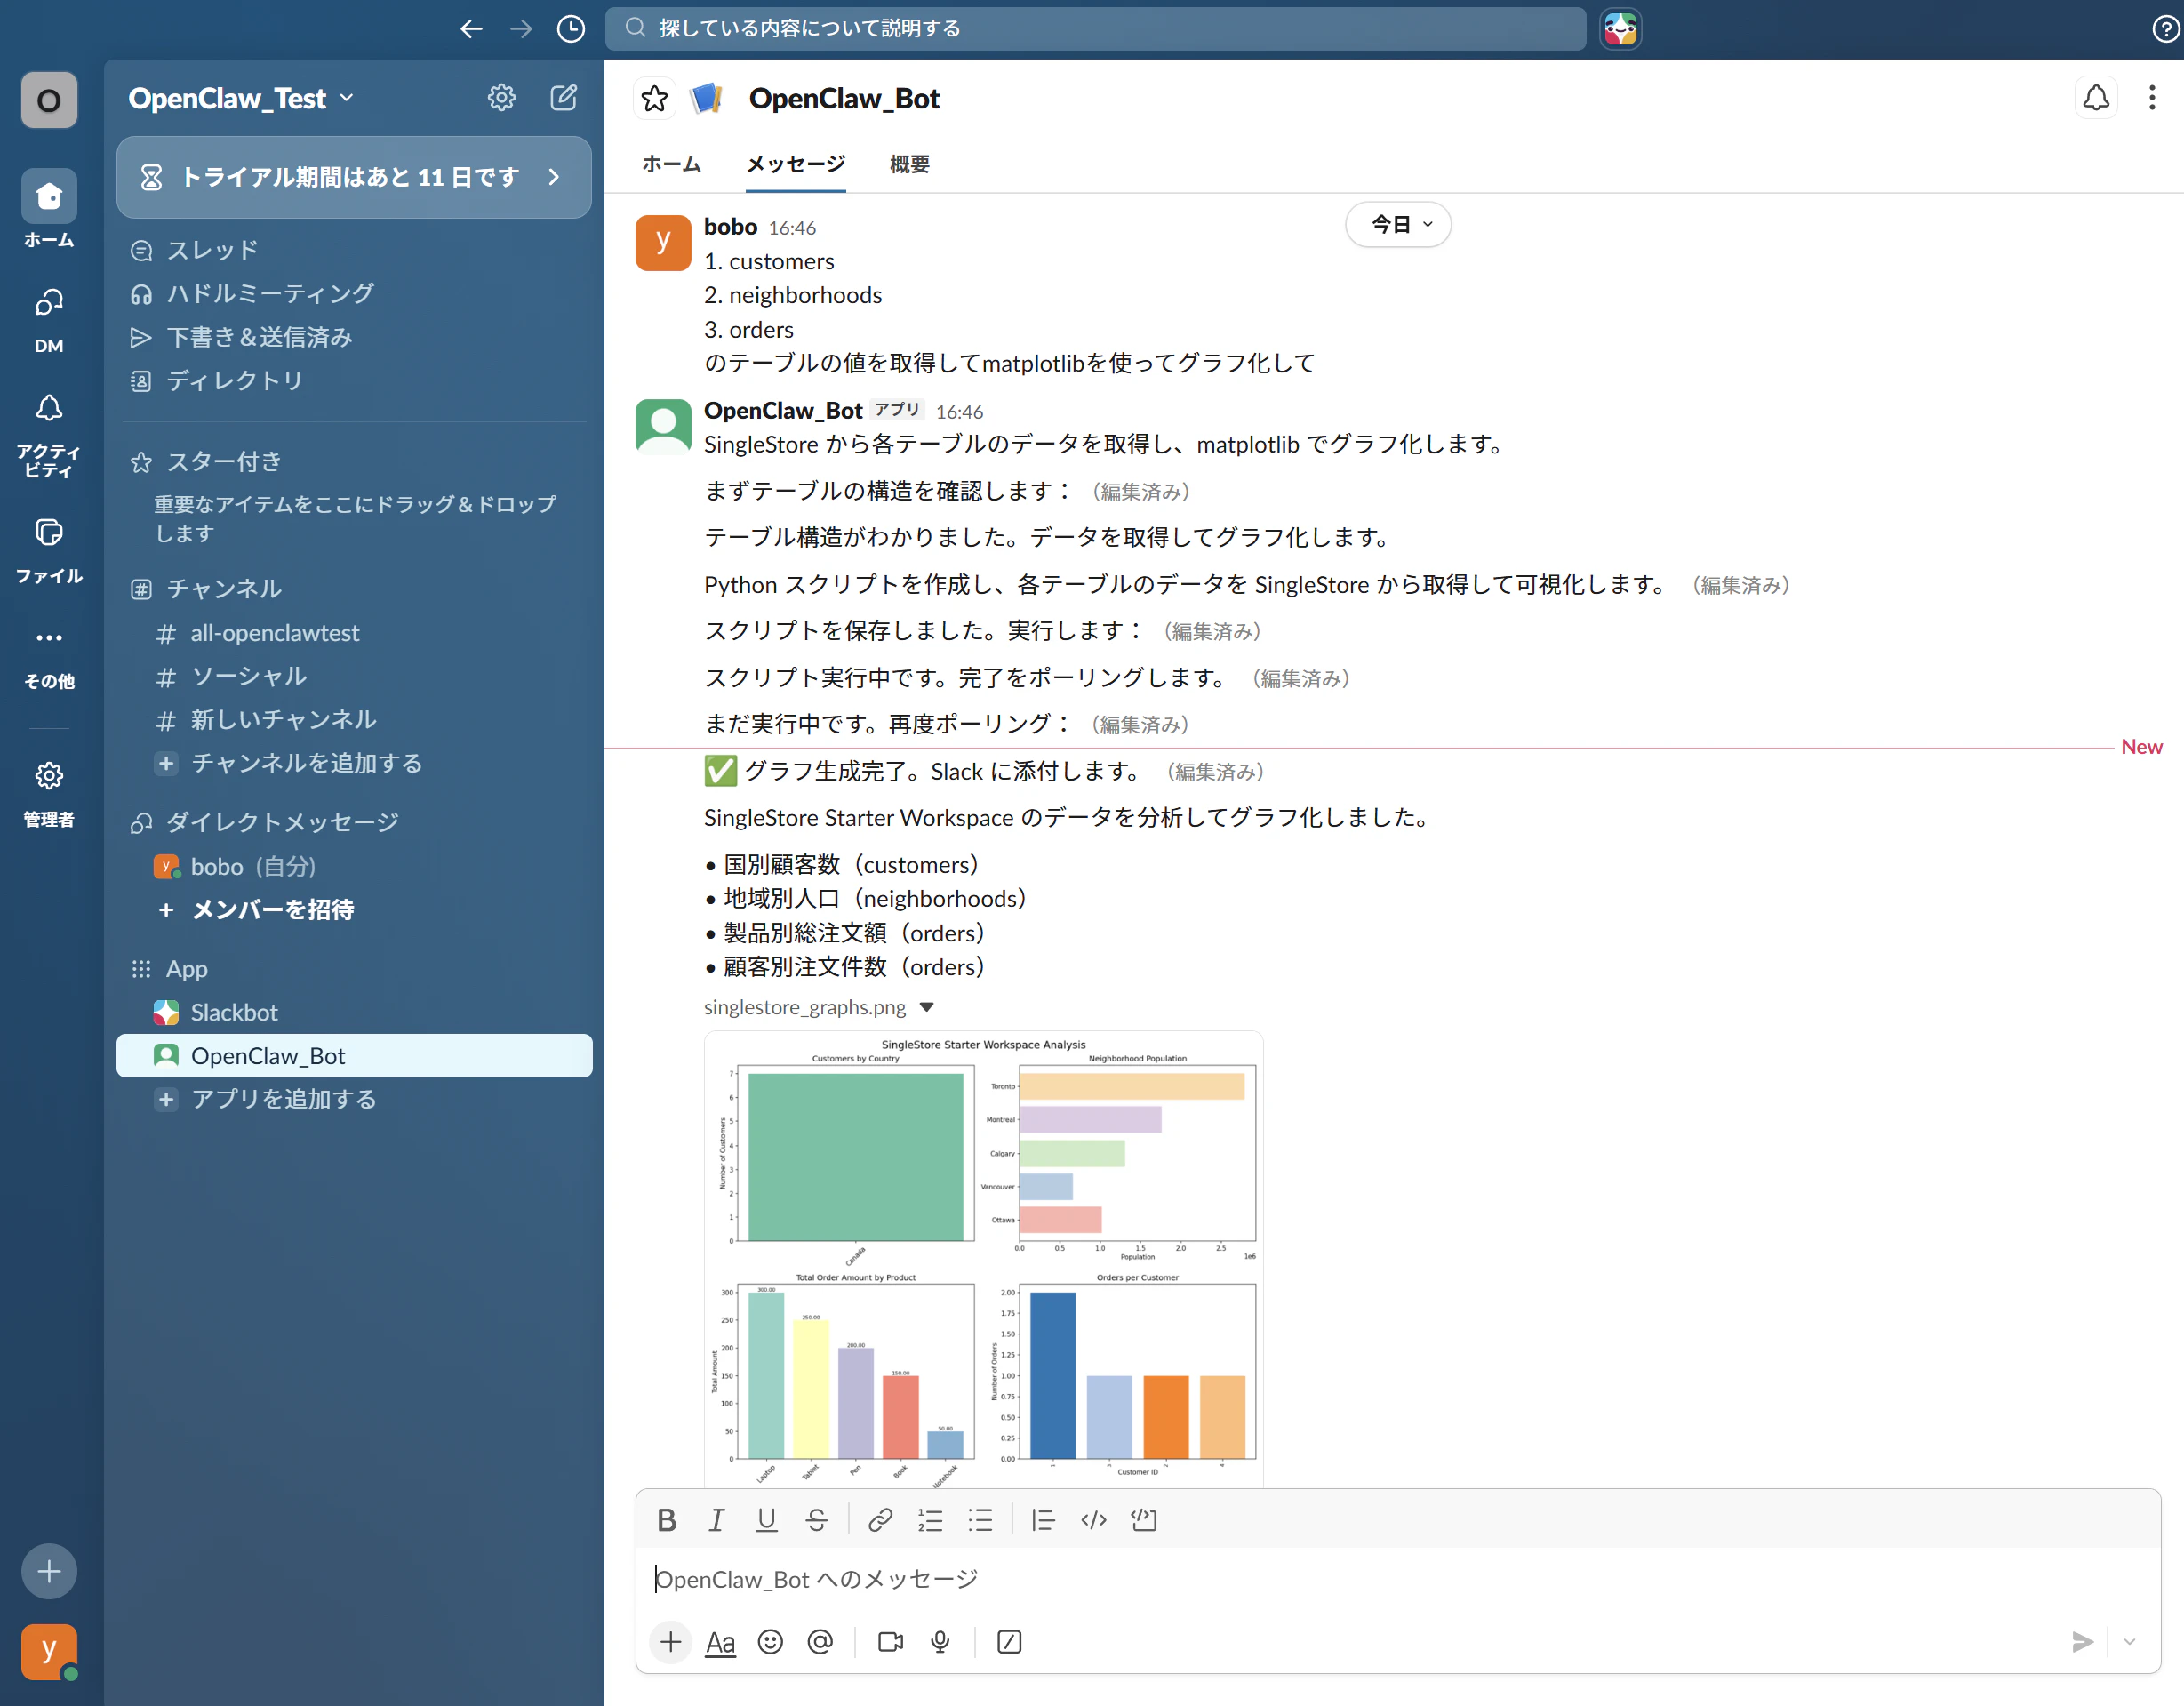
Task: Select the O workspace icon
Action: (49, 100)
